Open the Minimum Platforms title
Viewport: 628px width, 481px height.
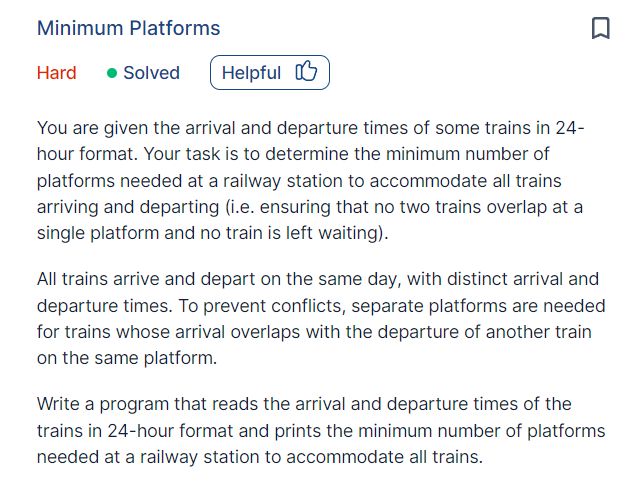(x=129, y=28)
